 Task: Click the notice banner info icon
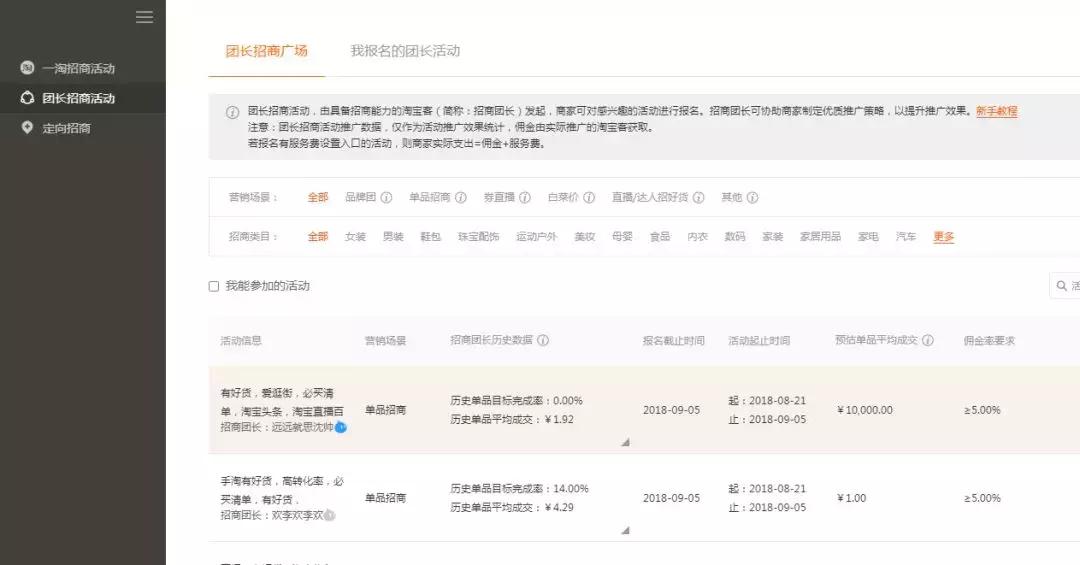tap(233, 112)
